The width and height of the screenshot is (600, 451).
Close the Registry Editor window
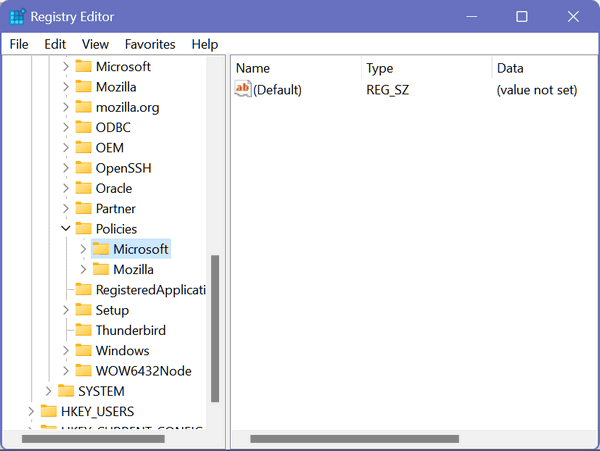point(573,17)
